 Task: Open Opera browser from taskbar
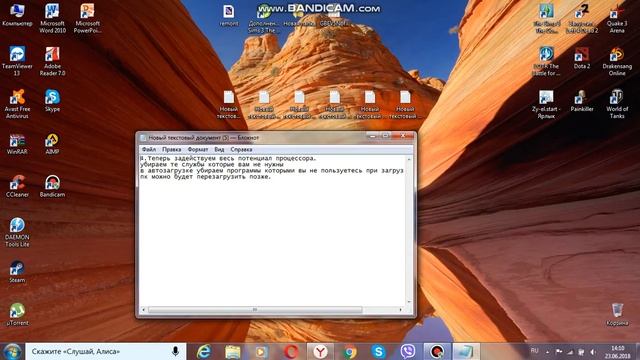click(291, 351)
